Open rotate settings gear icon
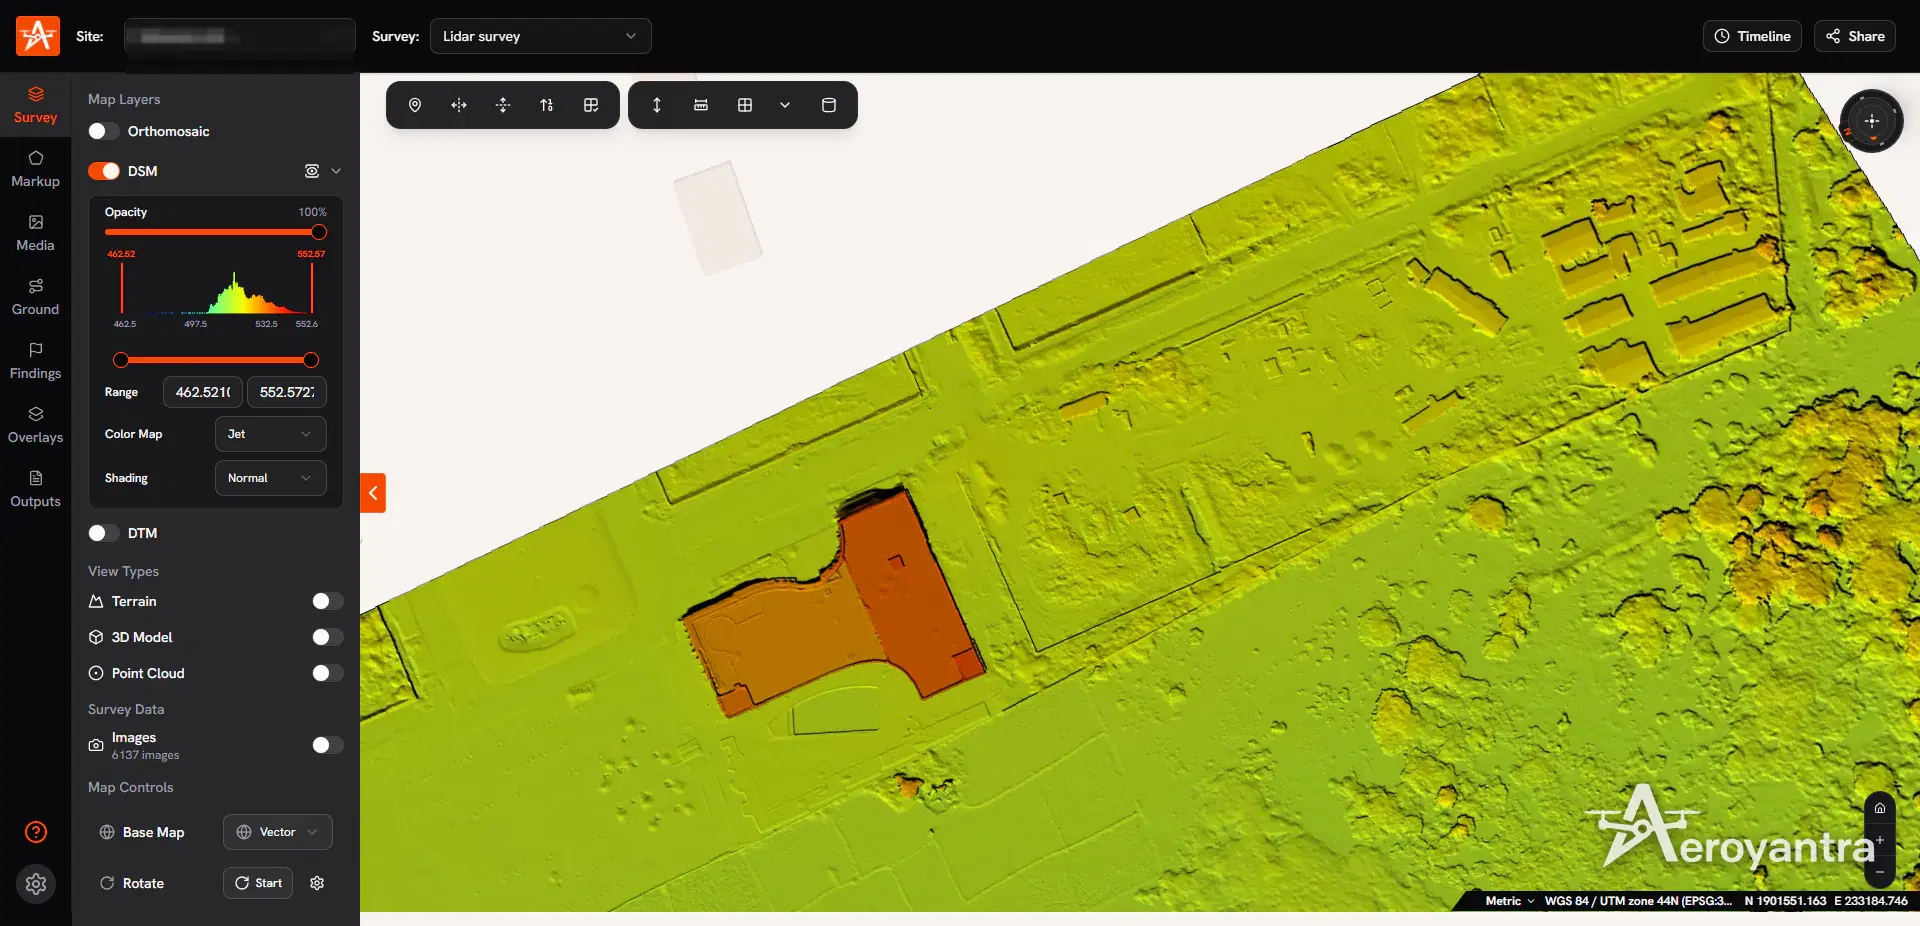 [x=317, y=883]
